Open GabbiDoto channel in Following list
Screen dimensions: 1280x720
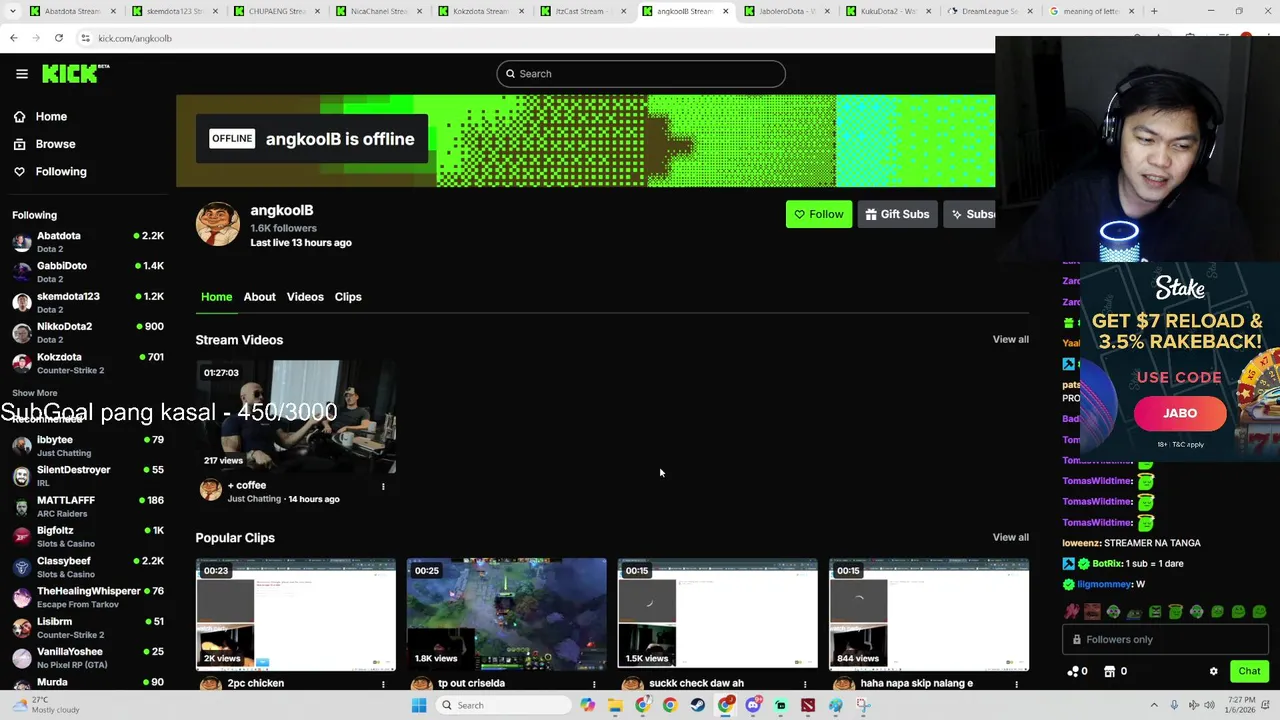click(x=88, y=272)
